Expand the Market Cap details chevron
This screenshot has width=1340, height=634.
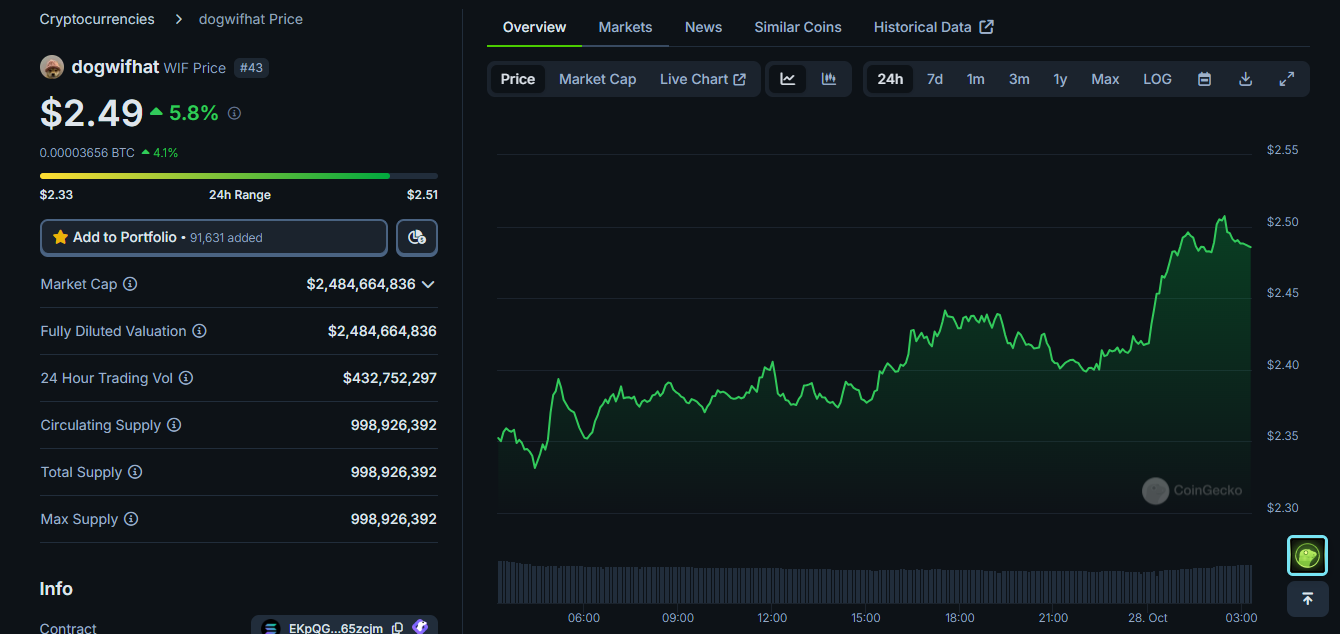click(x=428, y=284)
